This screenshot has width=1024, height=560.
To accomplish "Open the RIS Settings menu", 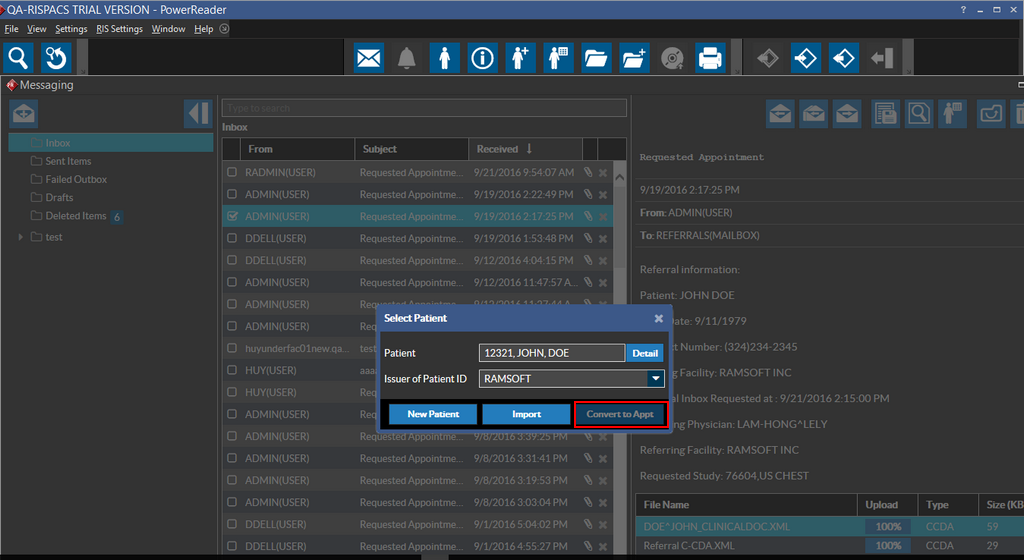I will click(119, 29).
